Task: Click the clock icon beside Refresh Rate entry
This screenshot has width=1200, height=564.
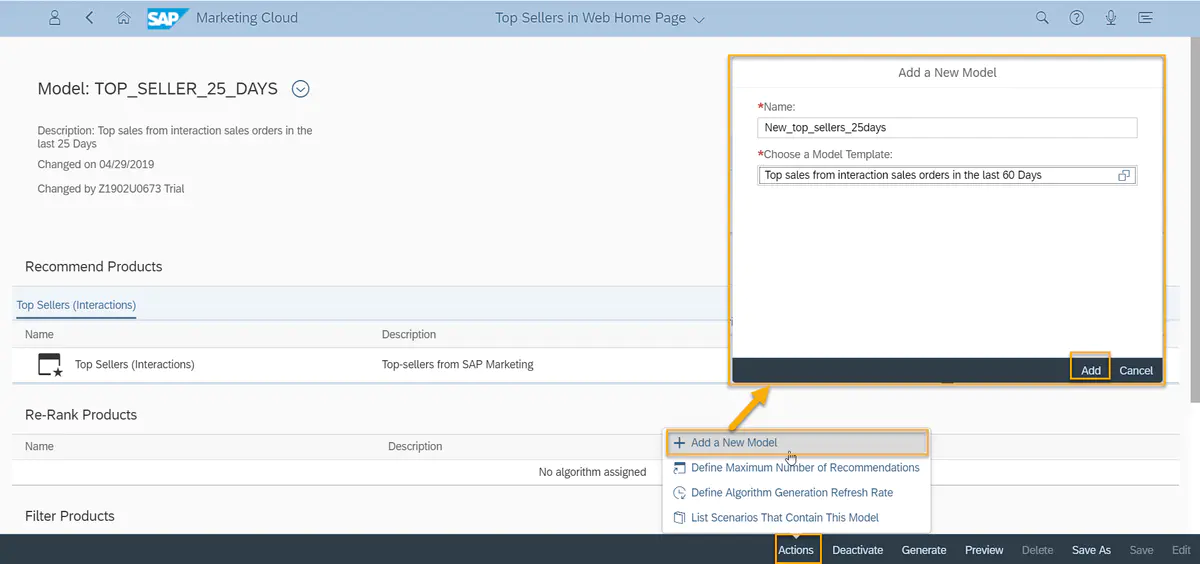Action: 680,492
